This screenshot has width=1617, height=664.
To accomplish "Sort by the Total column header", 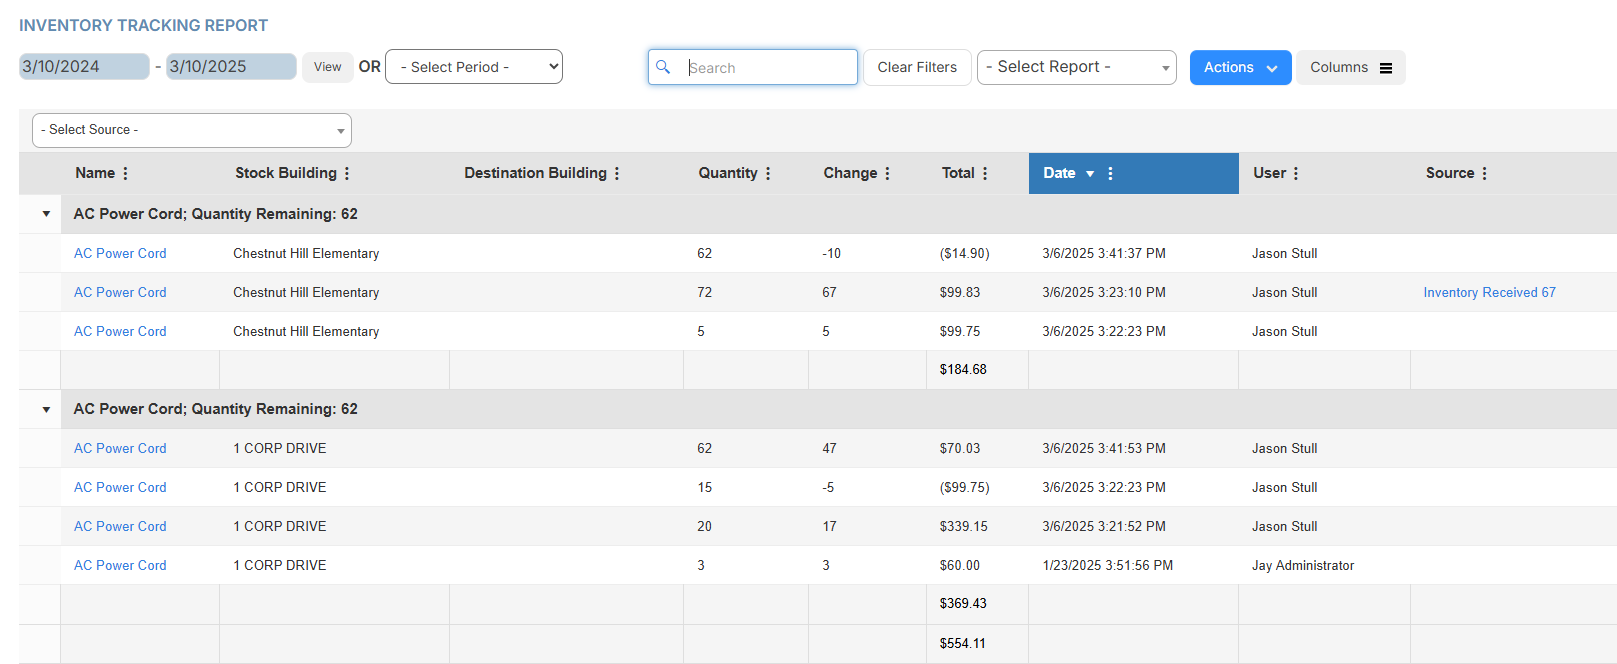I will click(x=958, y=173).
